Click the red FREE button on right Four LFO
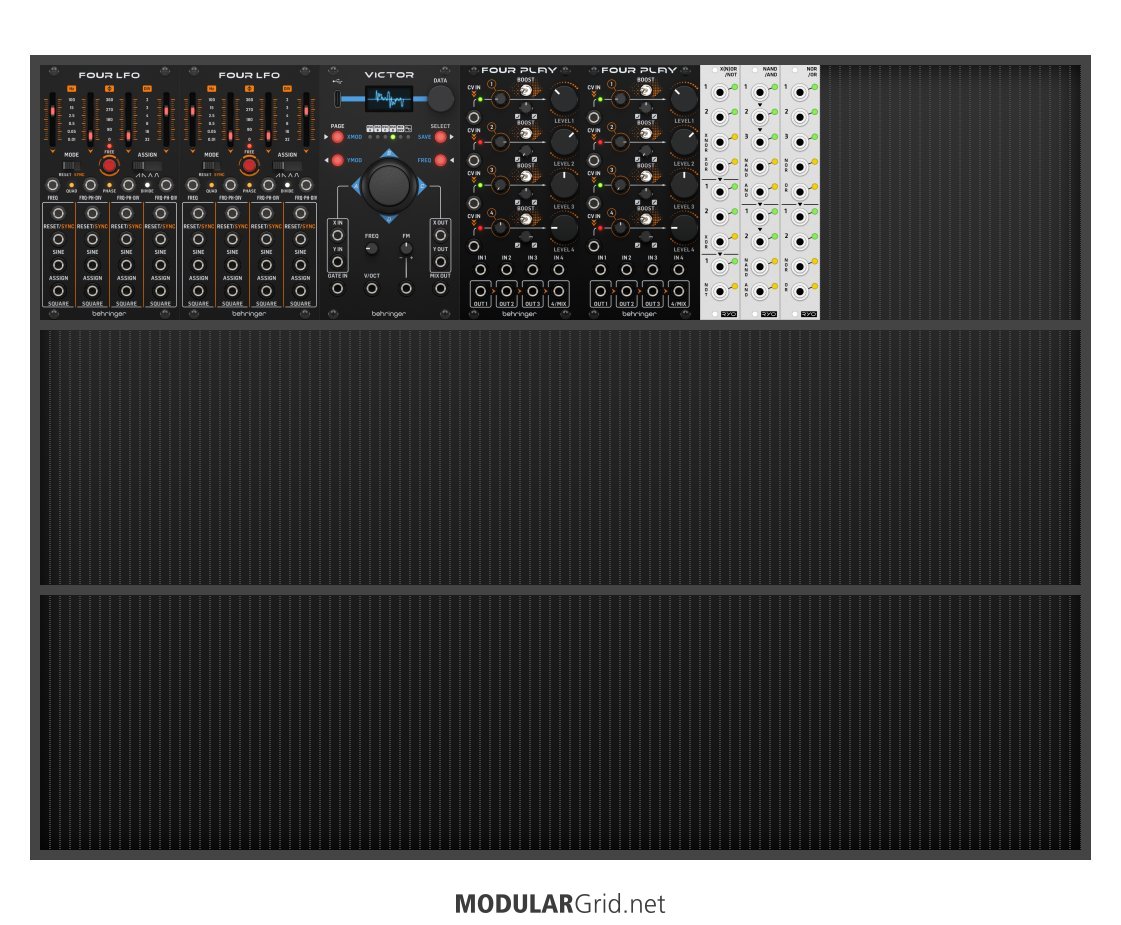 [x=249, y=166]
